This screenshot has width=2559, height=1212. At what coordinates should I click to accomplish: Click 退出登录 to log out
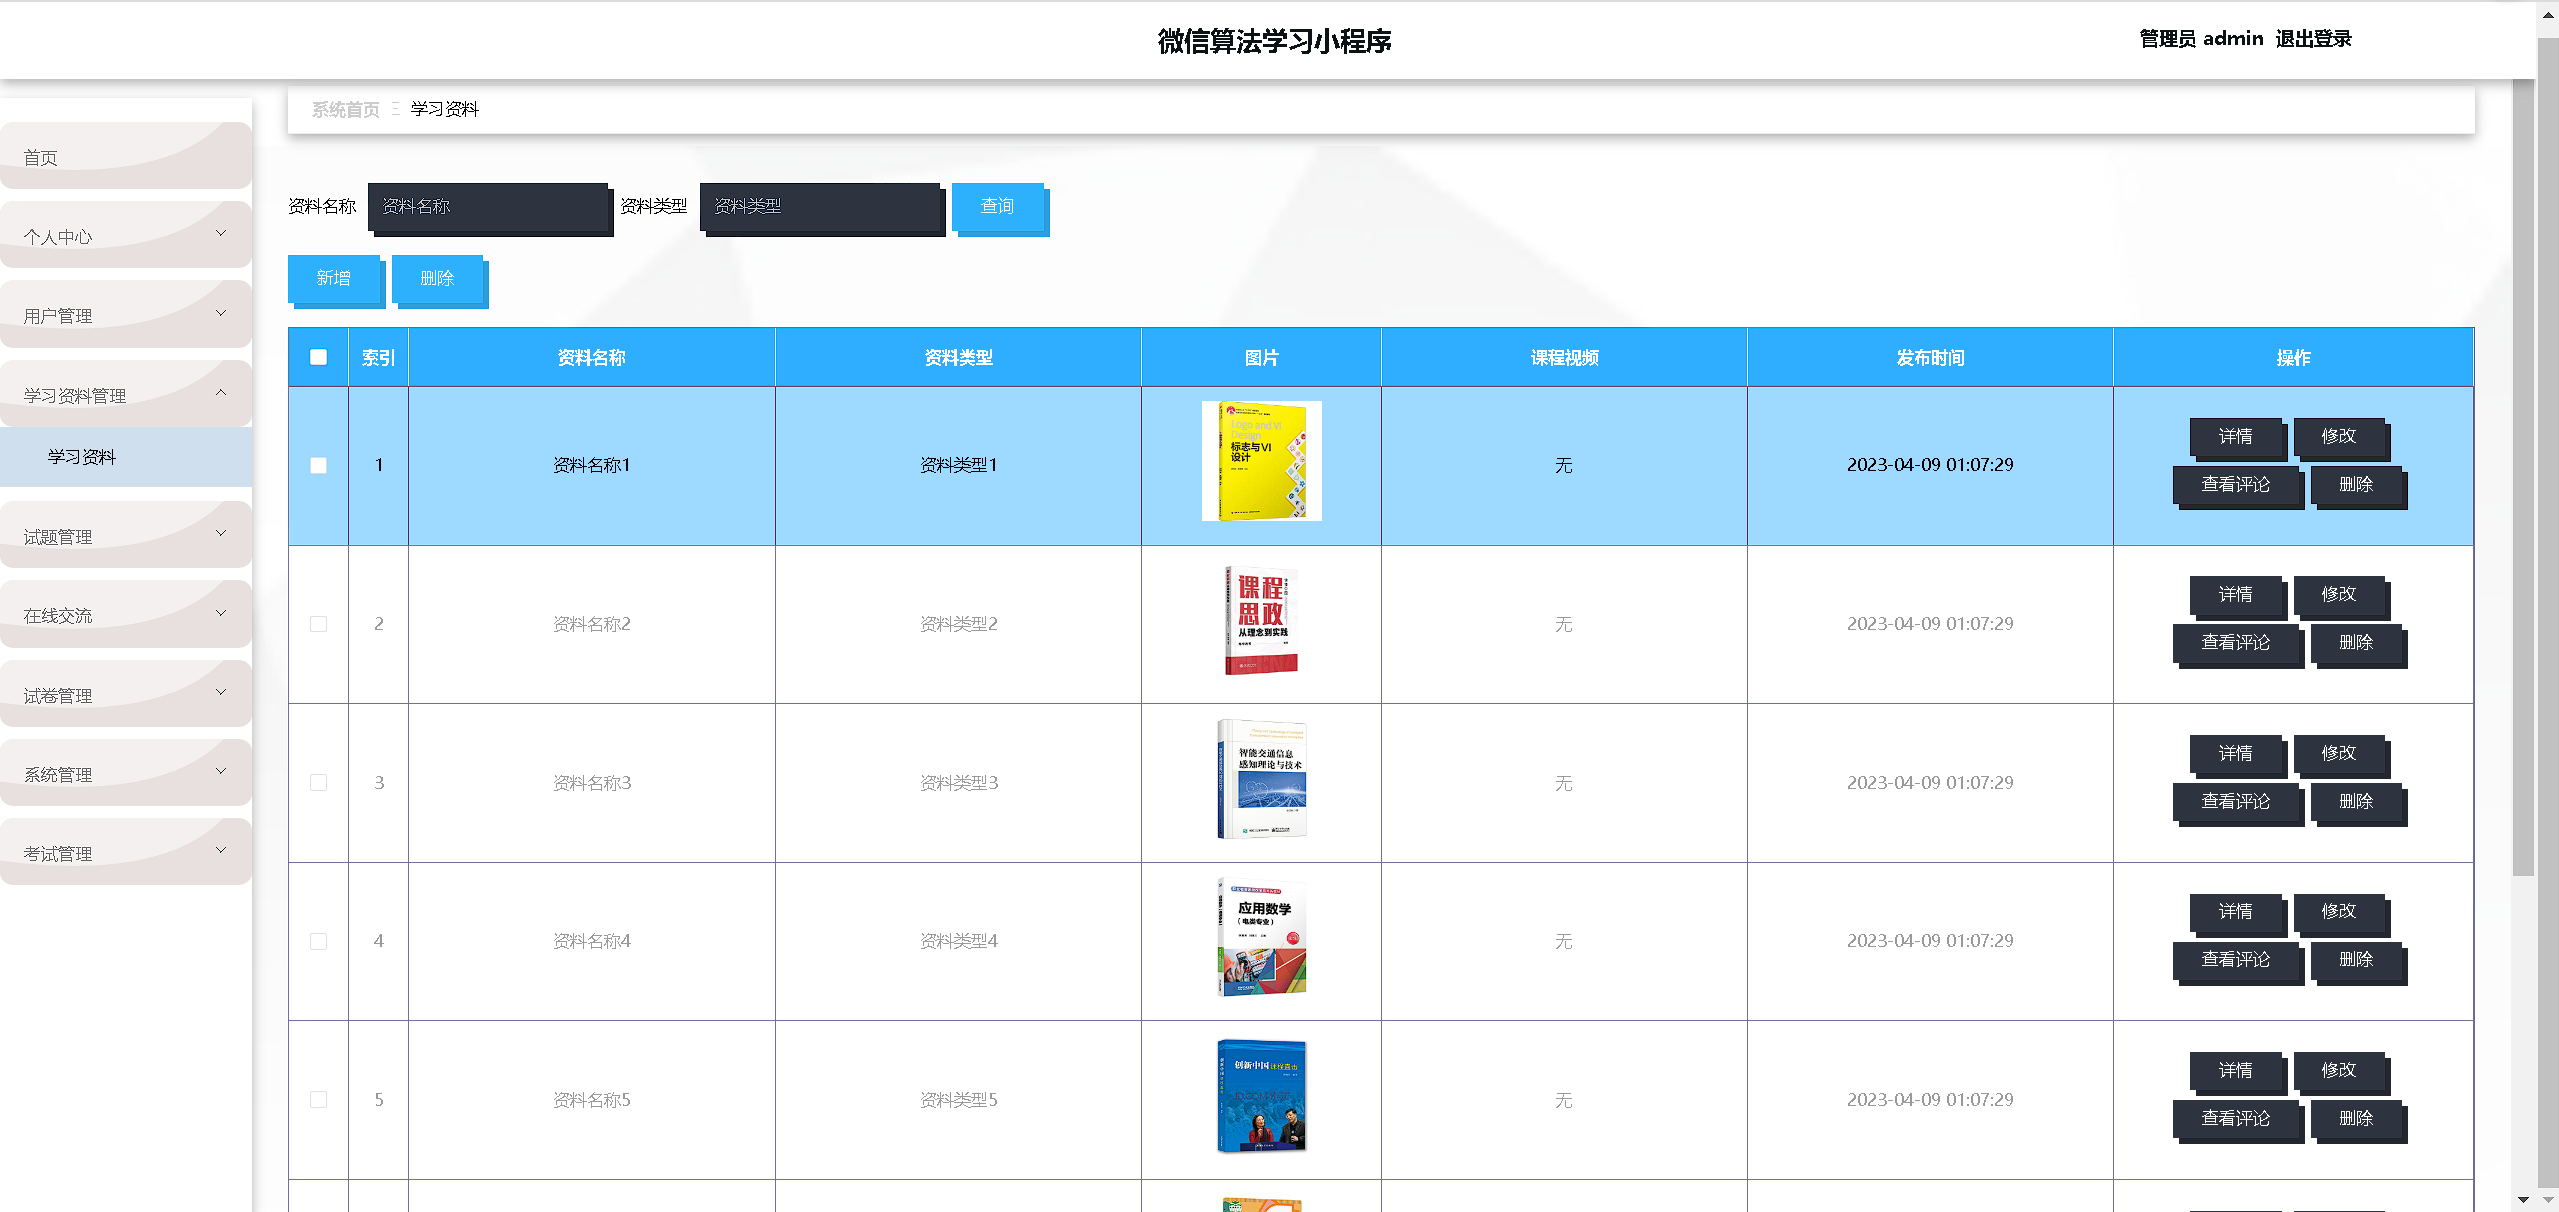click(x=2313, y=39)
